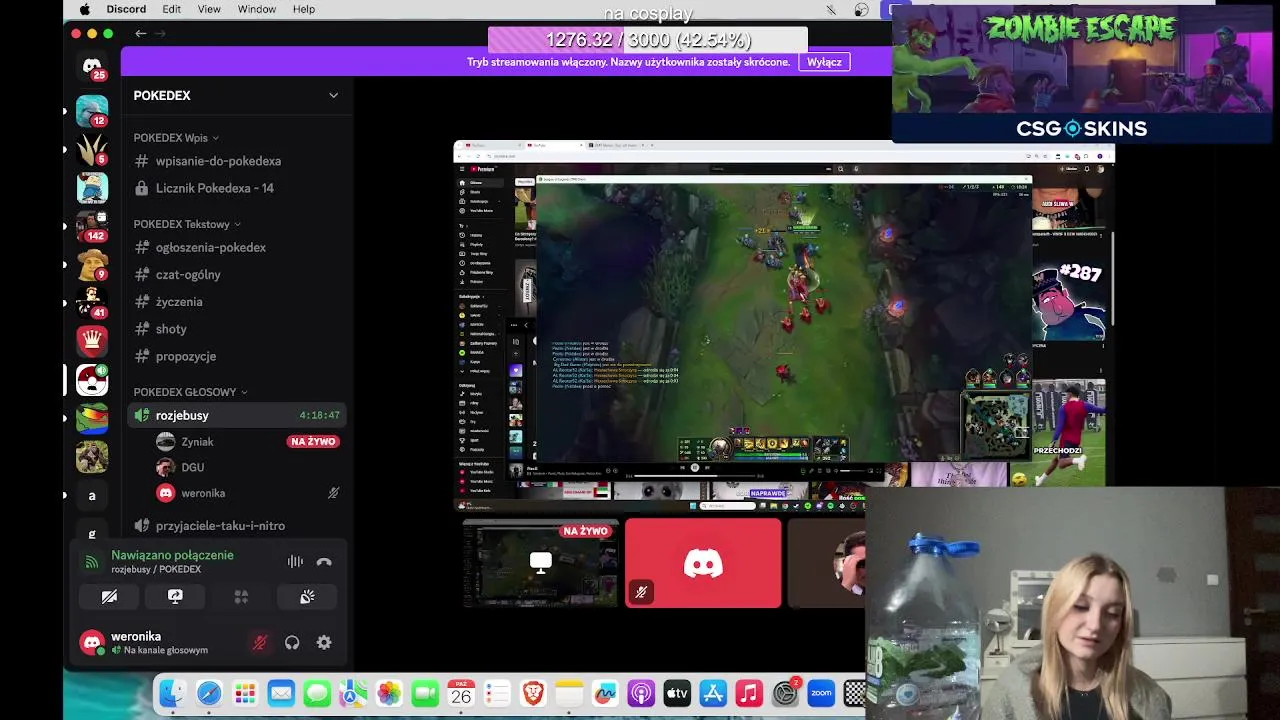Open Edit menu in menu bar
Image resolution: width=1280 pixels, height=720 pixels.
click(x=172, y=9)
